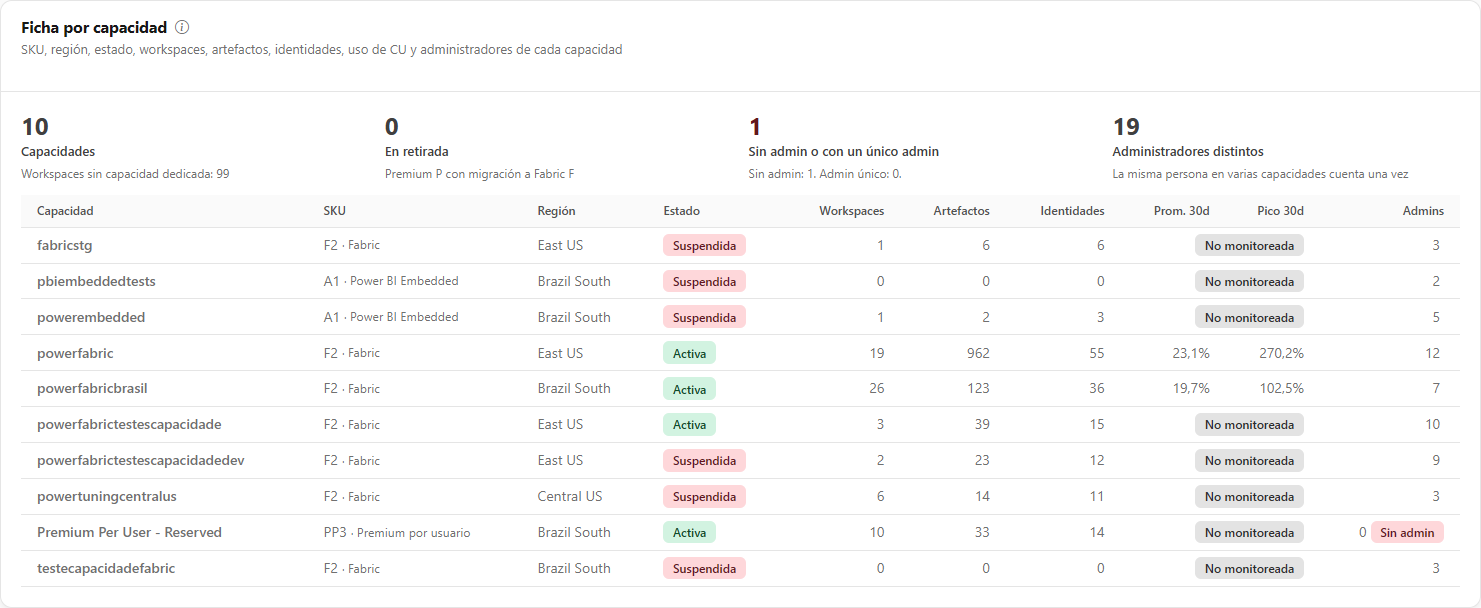
Task: Click the PP3 · Premium por usuario SKU
Action: [396, 532]
